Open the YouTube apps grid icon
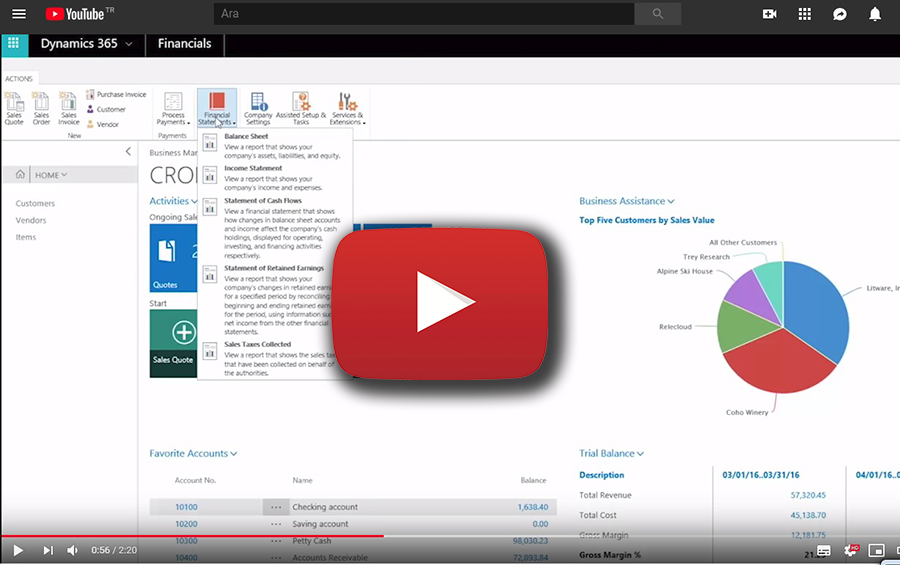 805,14
